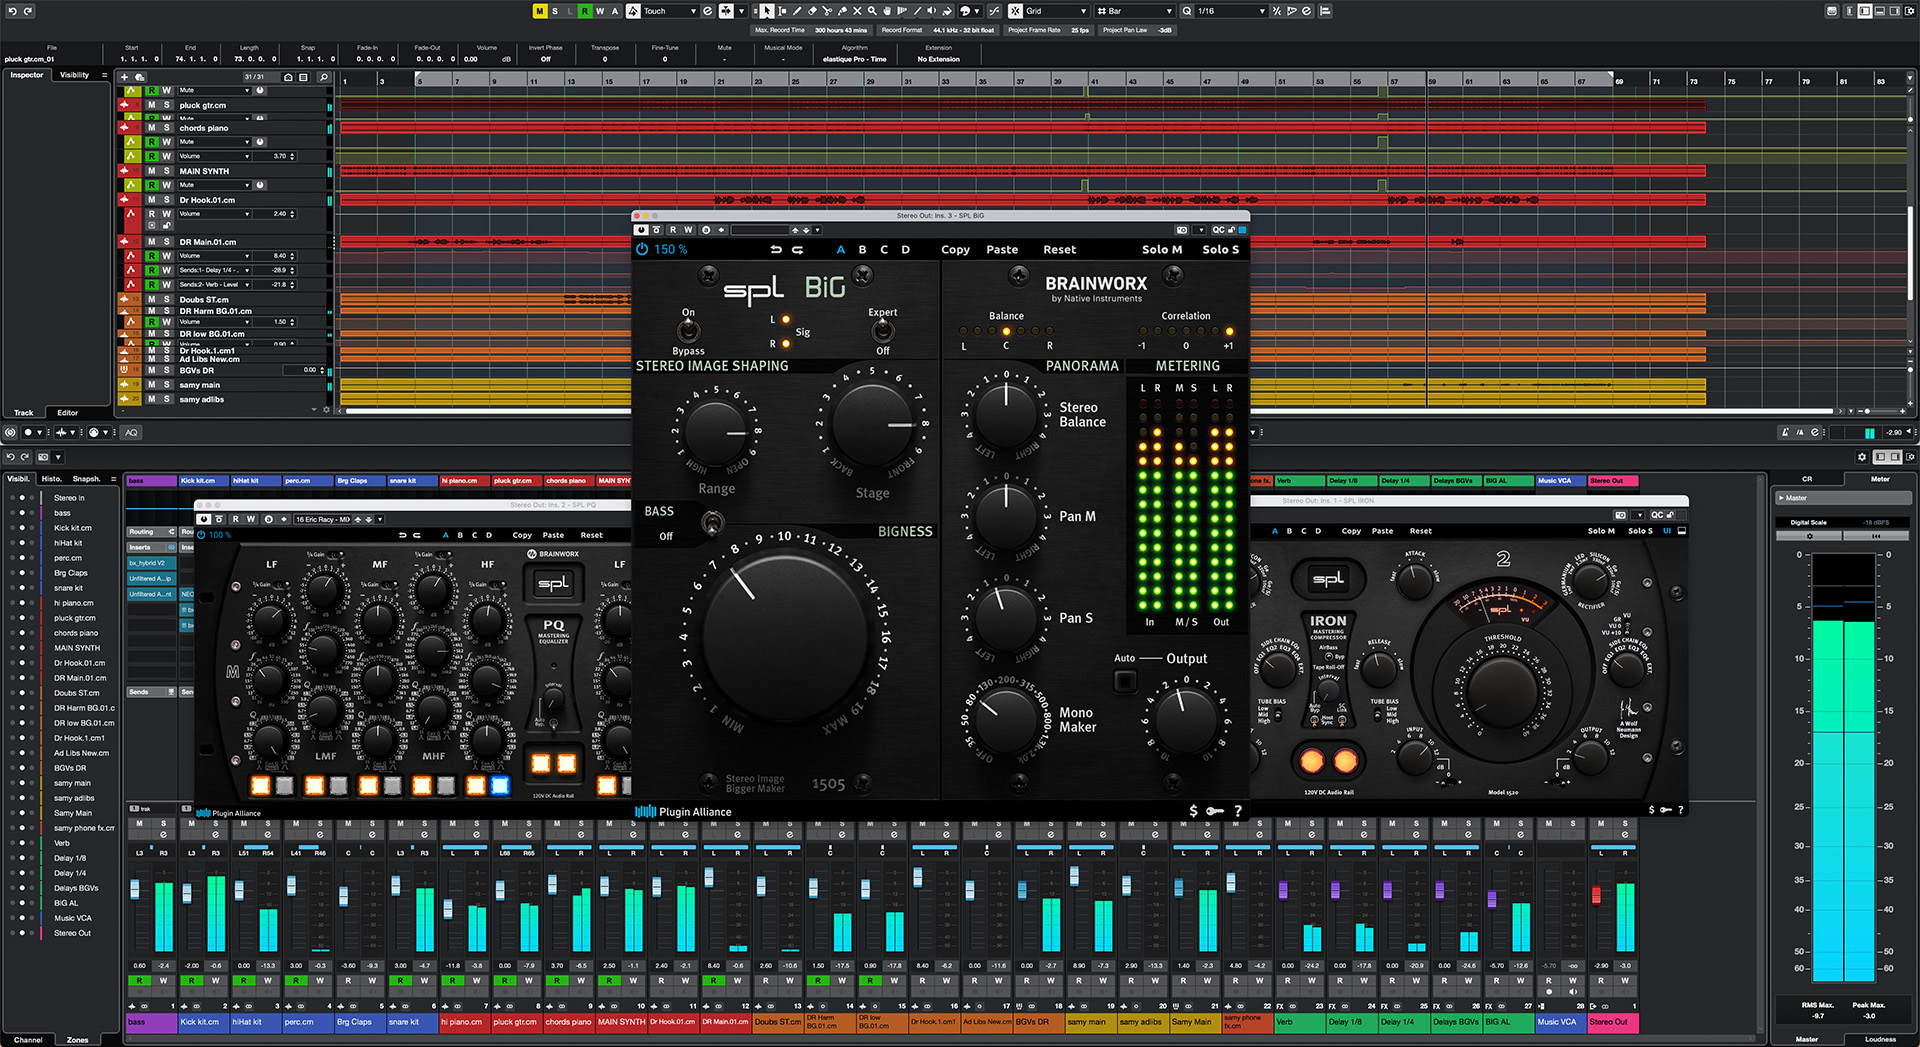This screenshot has width=1920, height=1047.
Task: Switch to the Visibility tab in top panel
Action: [x=74, y=75]
